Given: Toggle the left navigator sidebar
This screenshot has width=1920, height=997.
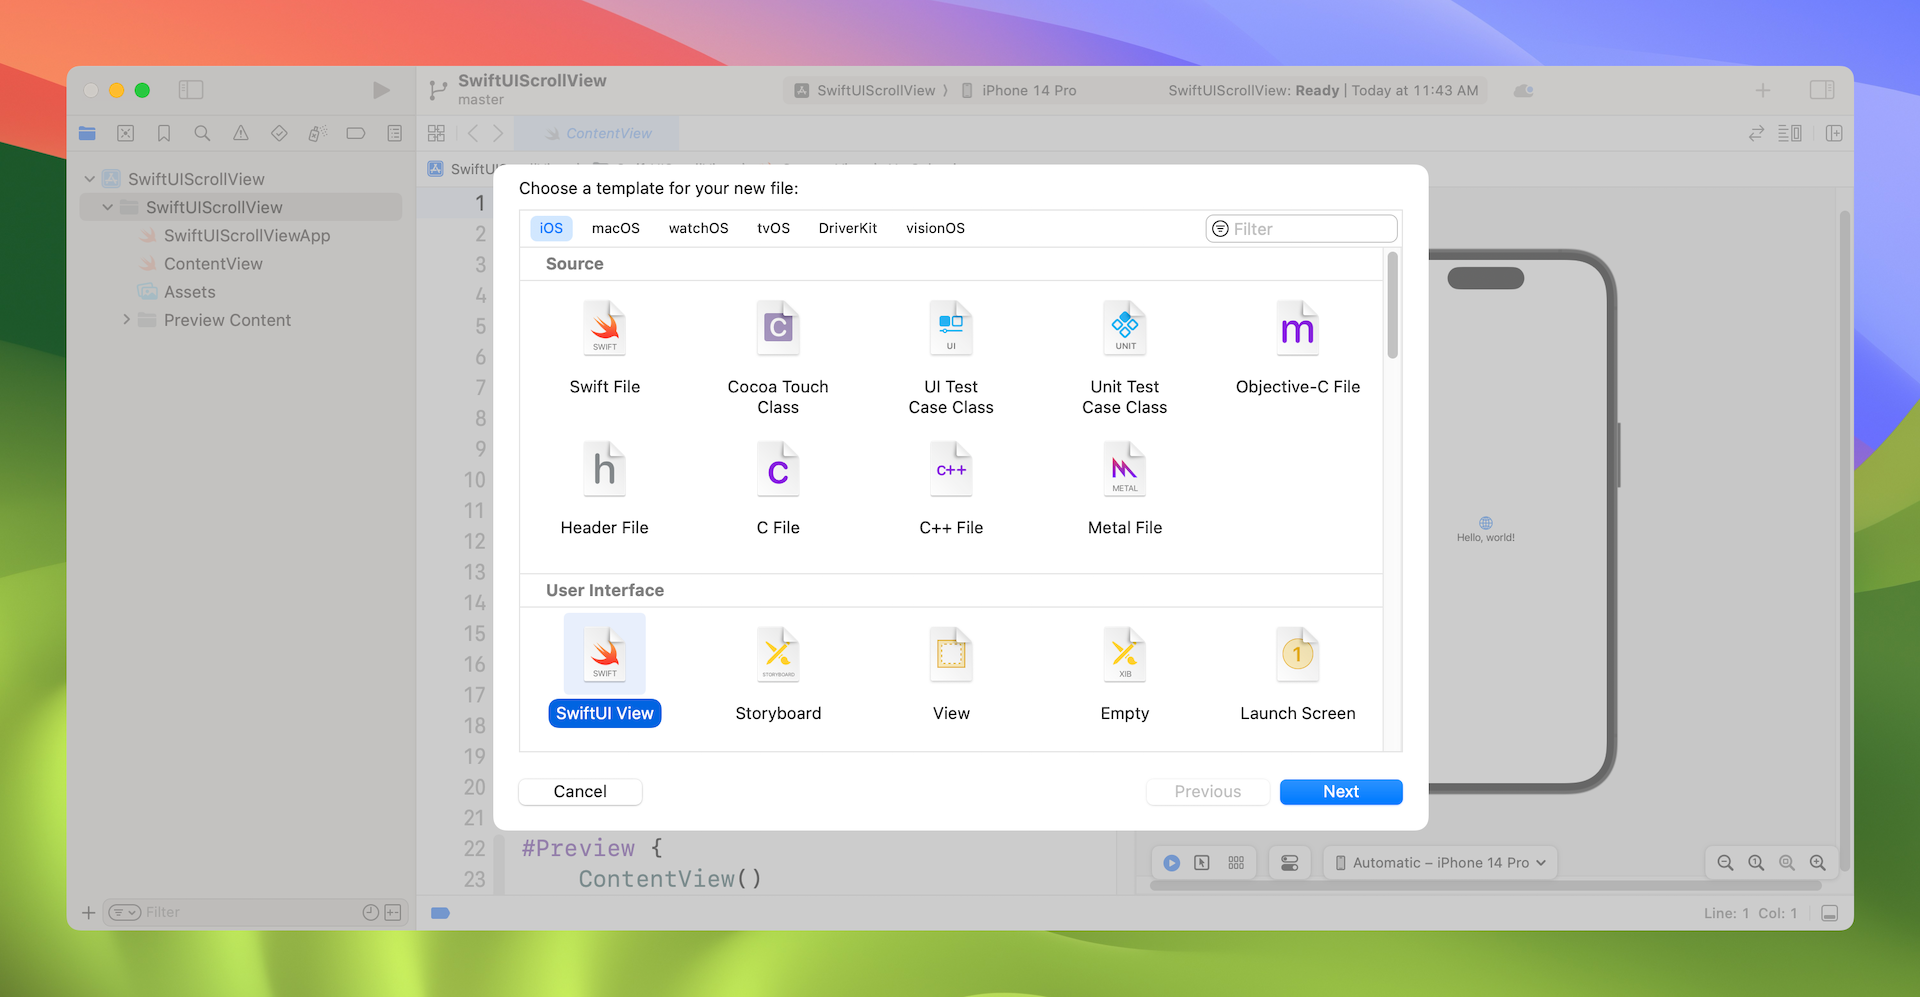Looking at the screenshot, I should coord(191,90).
